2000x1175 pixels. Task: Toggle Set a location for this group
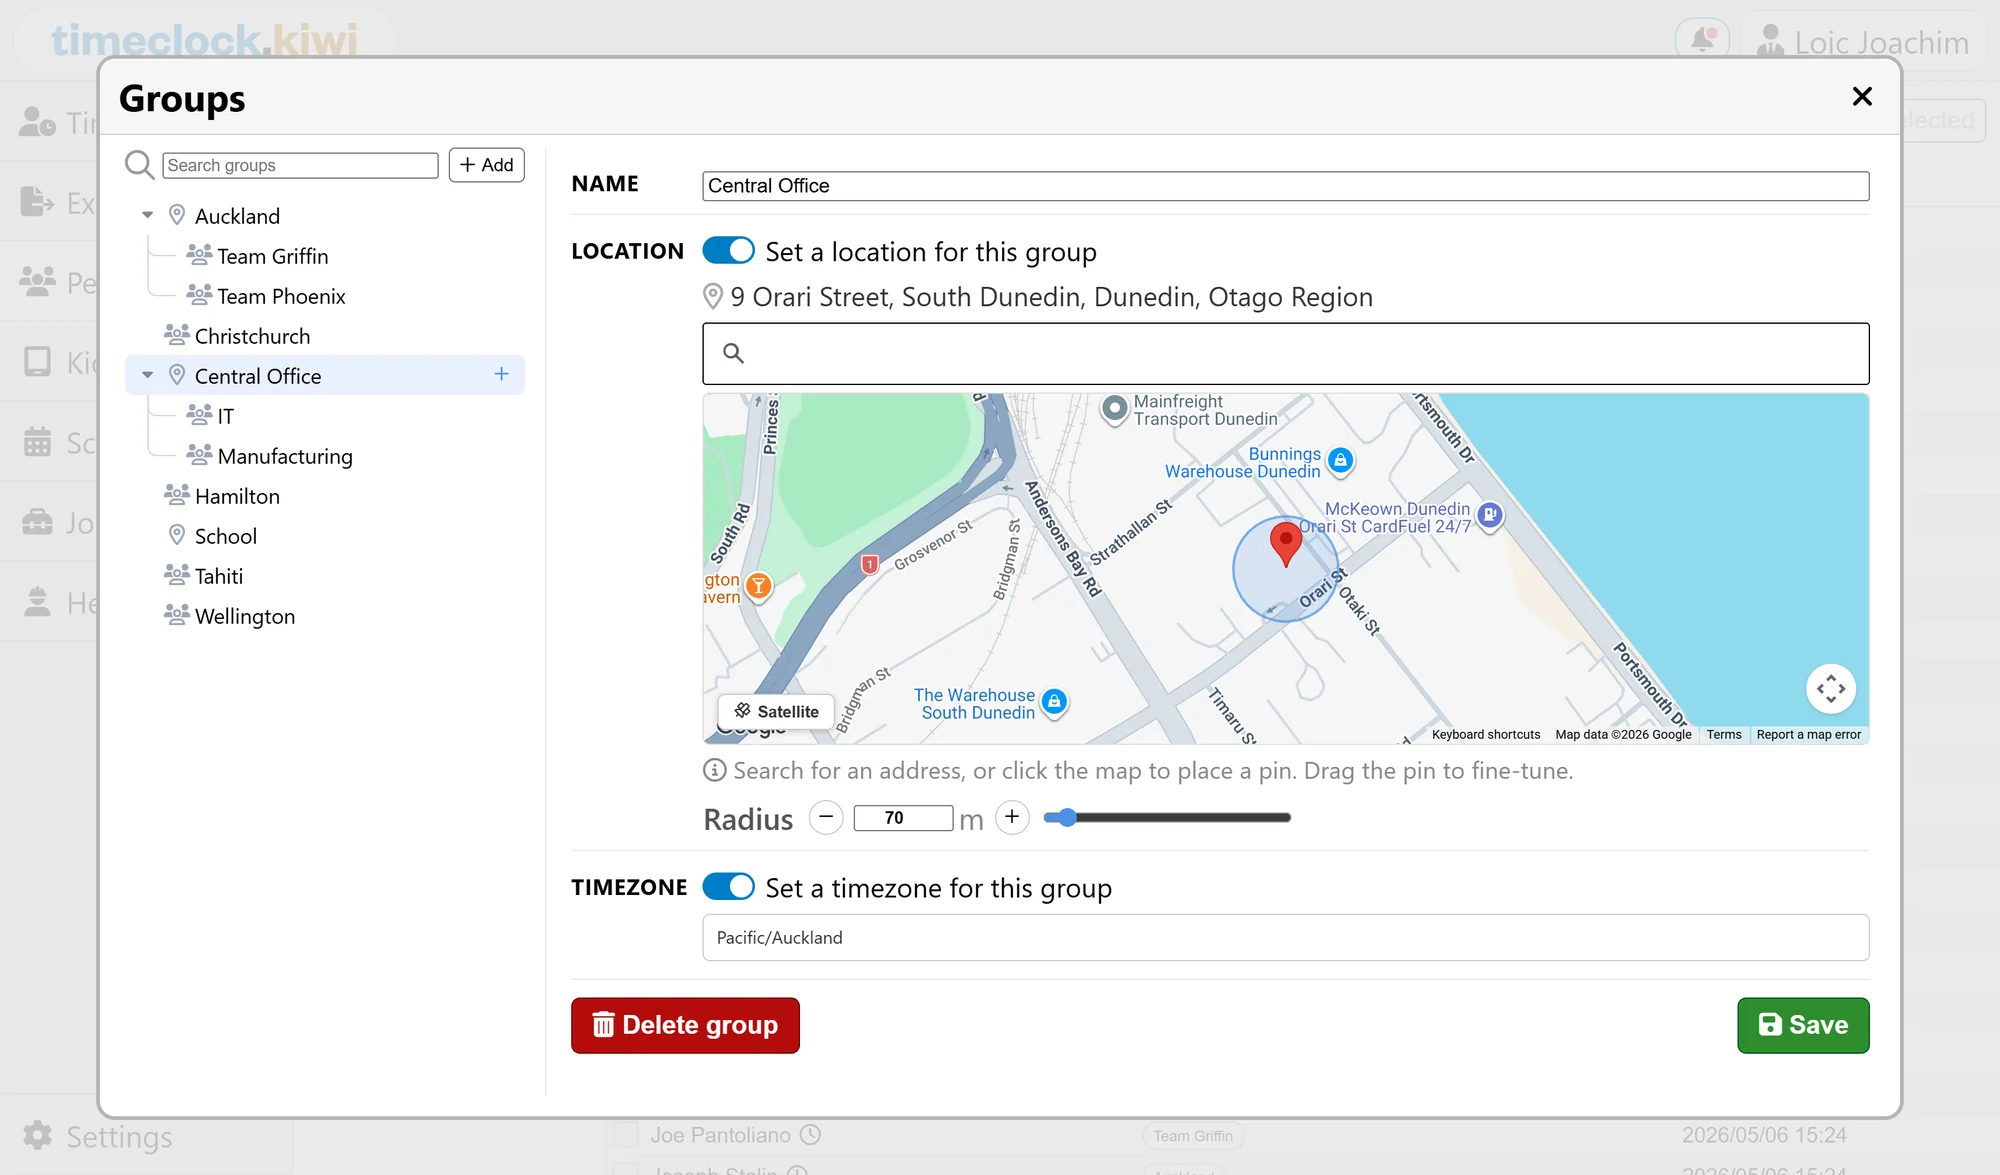pyautogui.click(x=728, y=250)
